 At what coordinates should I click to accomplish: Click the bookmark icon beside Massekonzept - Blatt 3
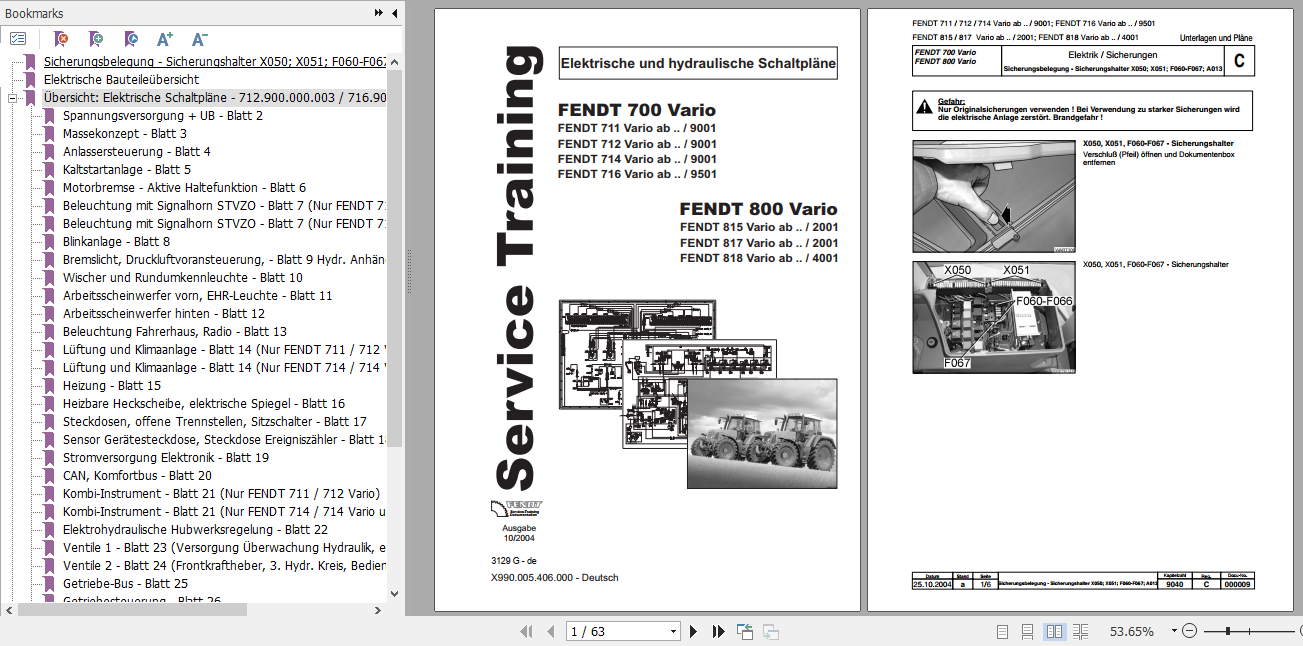click(x=50, y=134)
